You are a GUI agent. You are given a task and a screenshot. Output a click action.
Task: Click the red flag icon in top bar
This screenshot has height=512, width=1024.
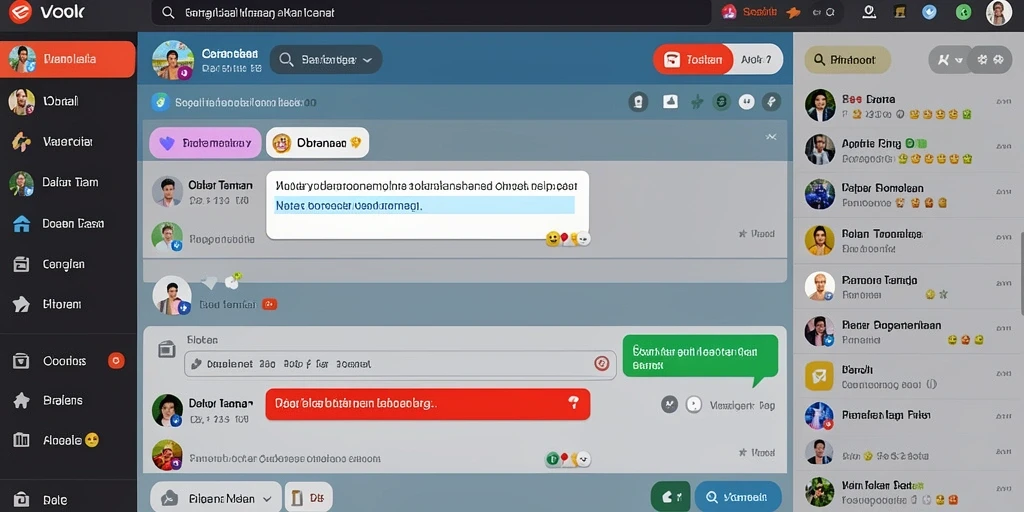(x=729, y=12)
